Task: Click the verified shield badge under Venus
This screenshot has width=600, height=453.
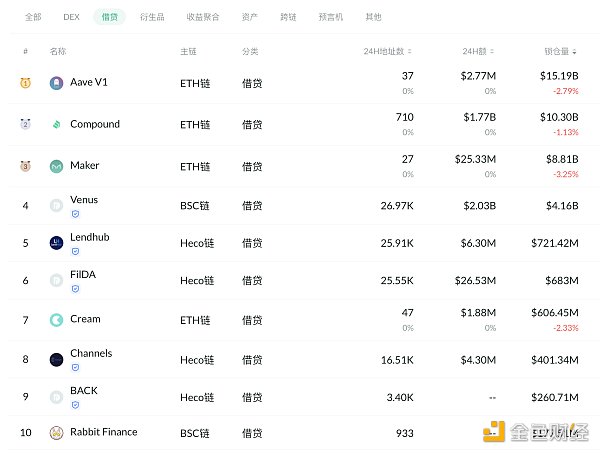Action: point(75,214)
